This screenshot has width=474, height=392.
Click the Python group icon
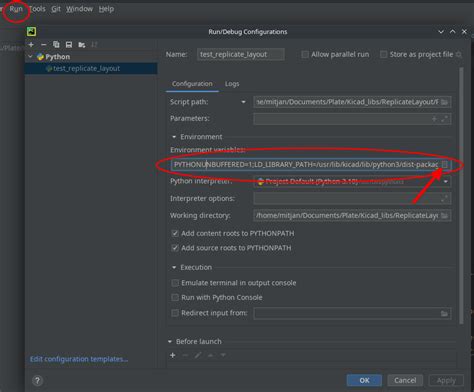41,57
